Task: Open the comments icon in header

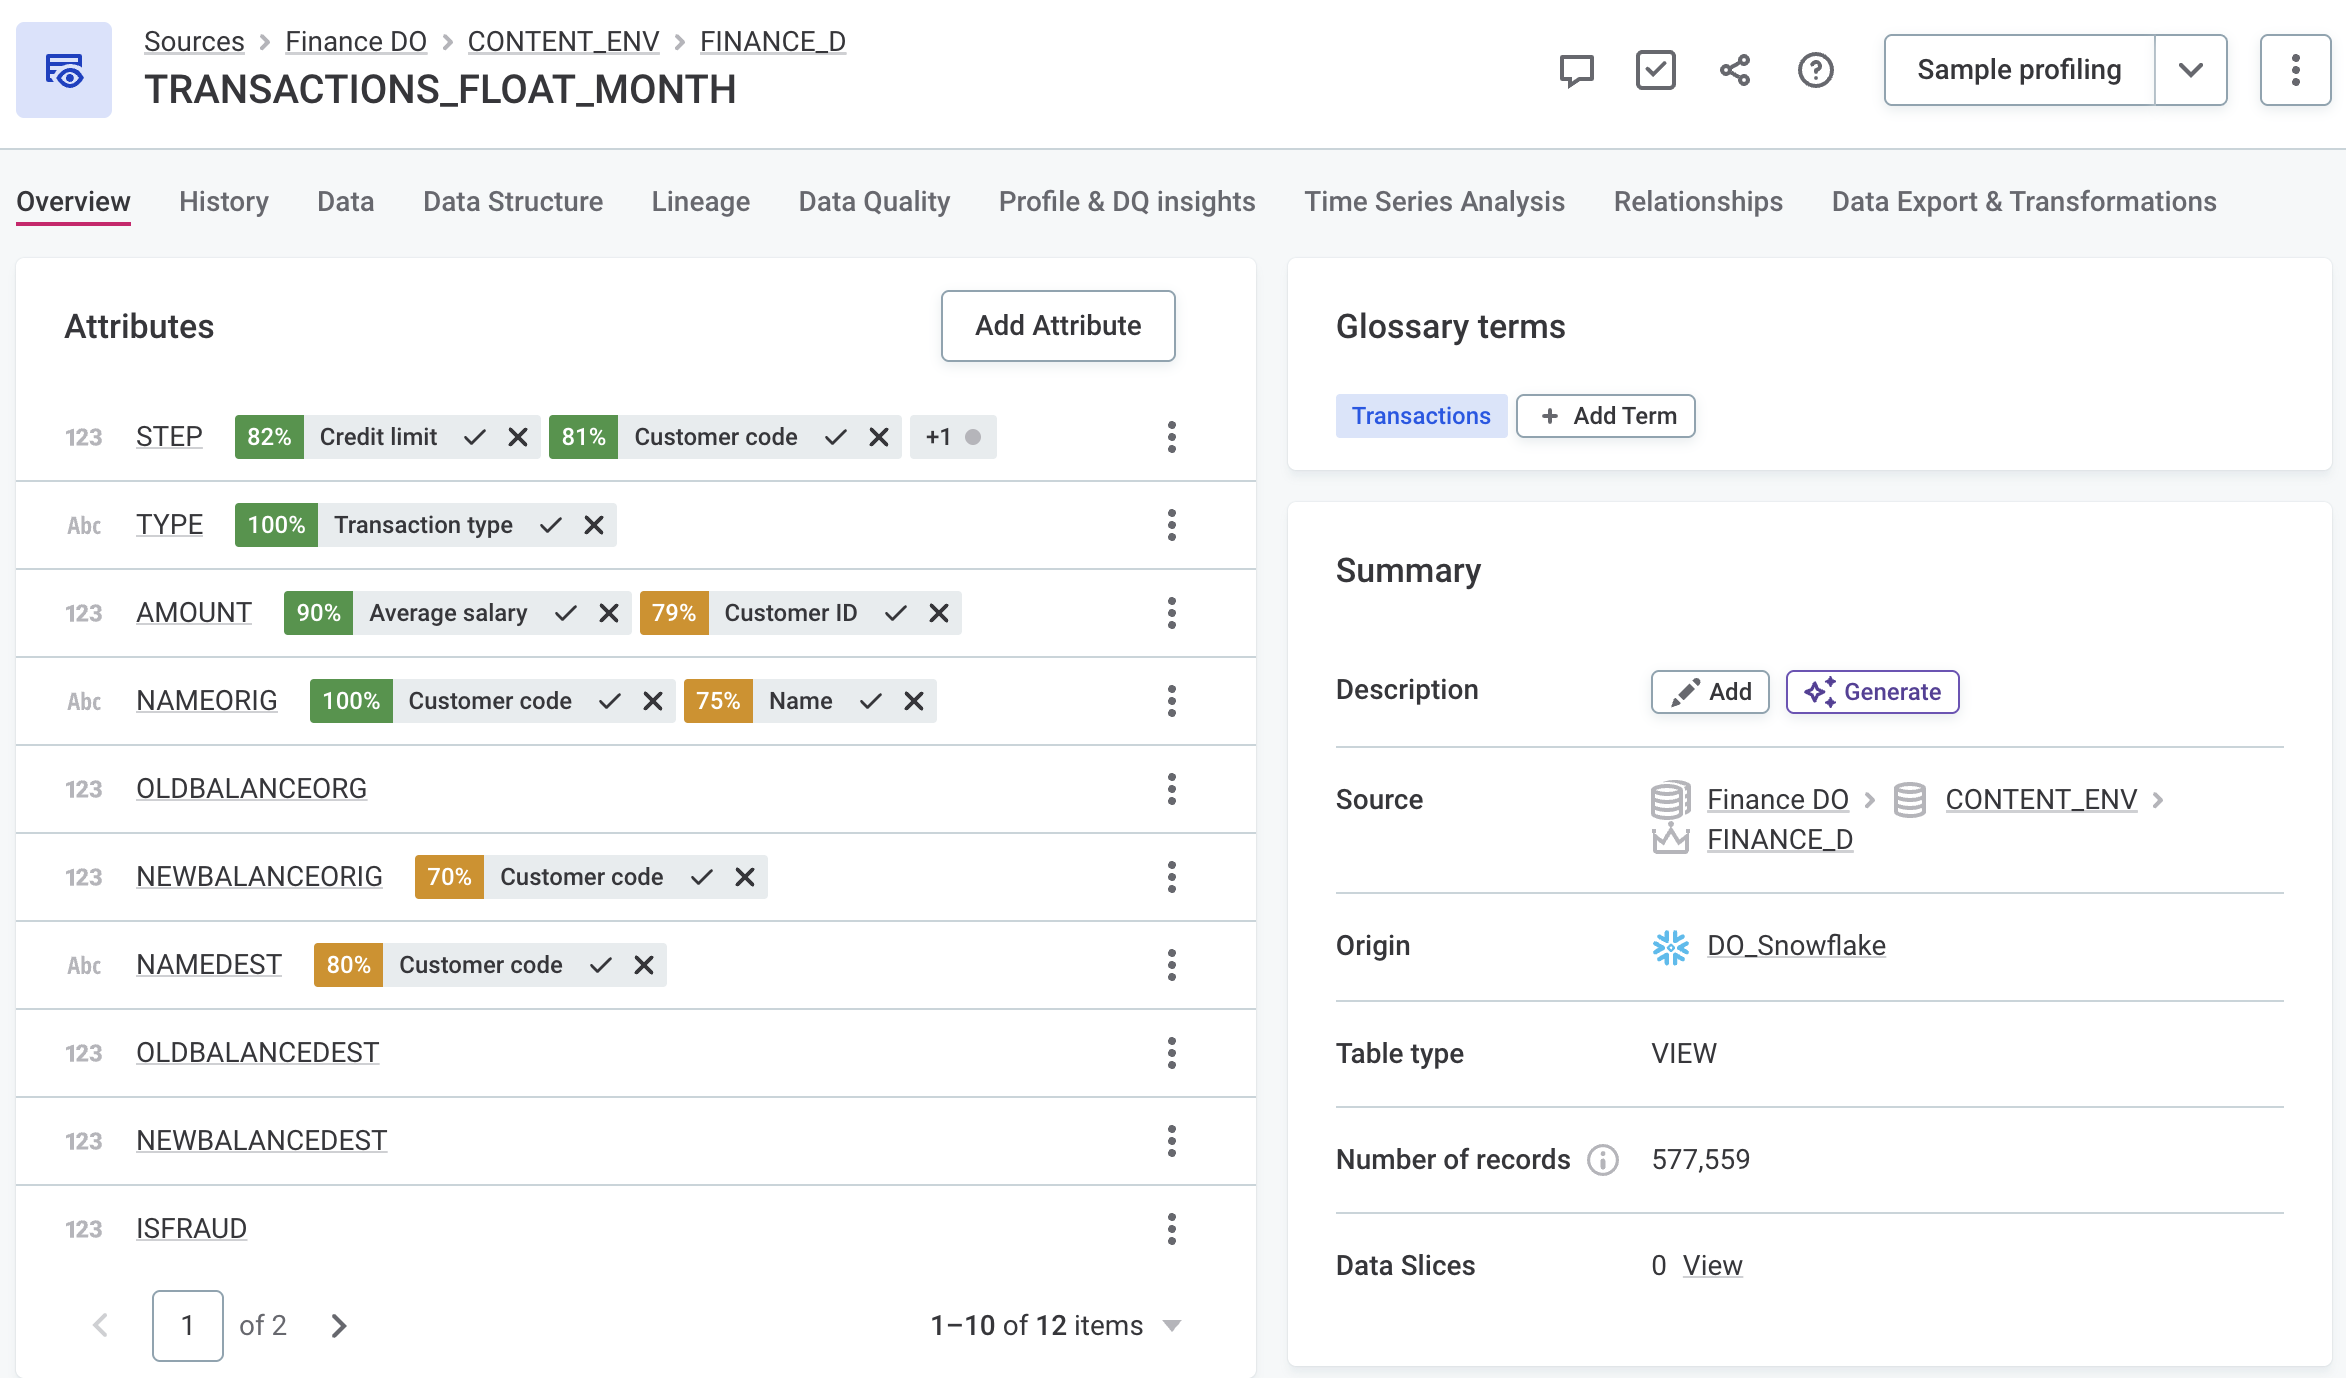Action: (x=1576, y=70)
